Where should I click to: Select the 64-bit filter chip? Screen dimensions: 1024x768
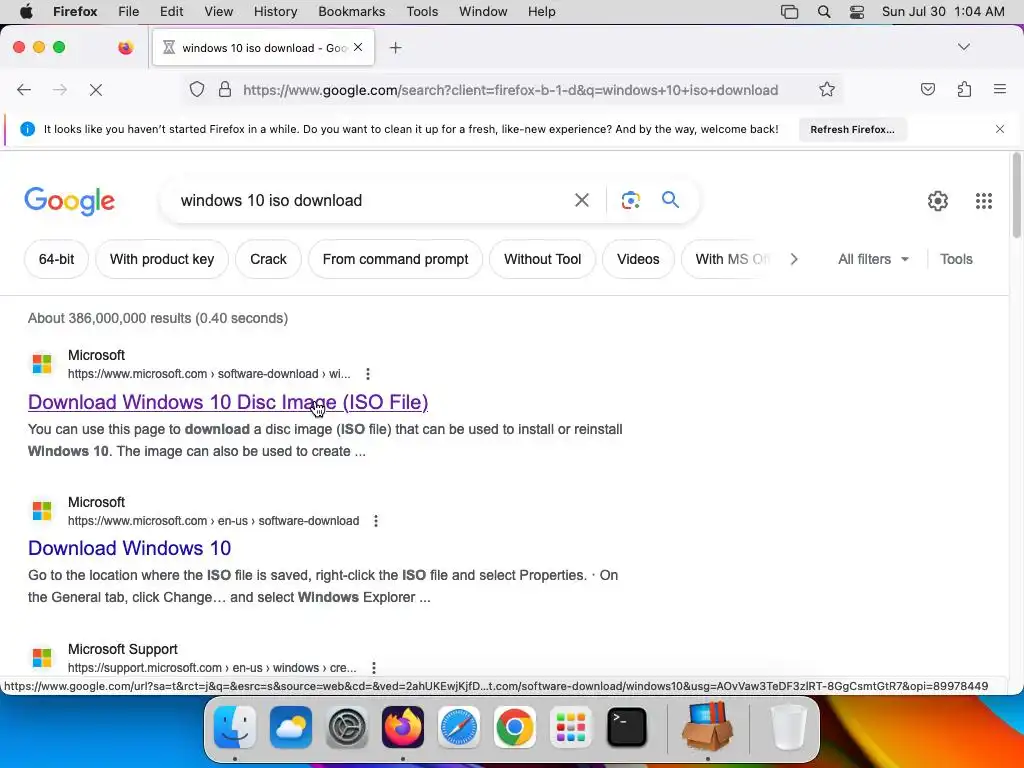tap(56, 259)
